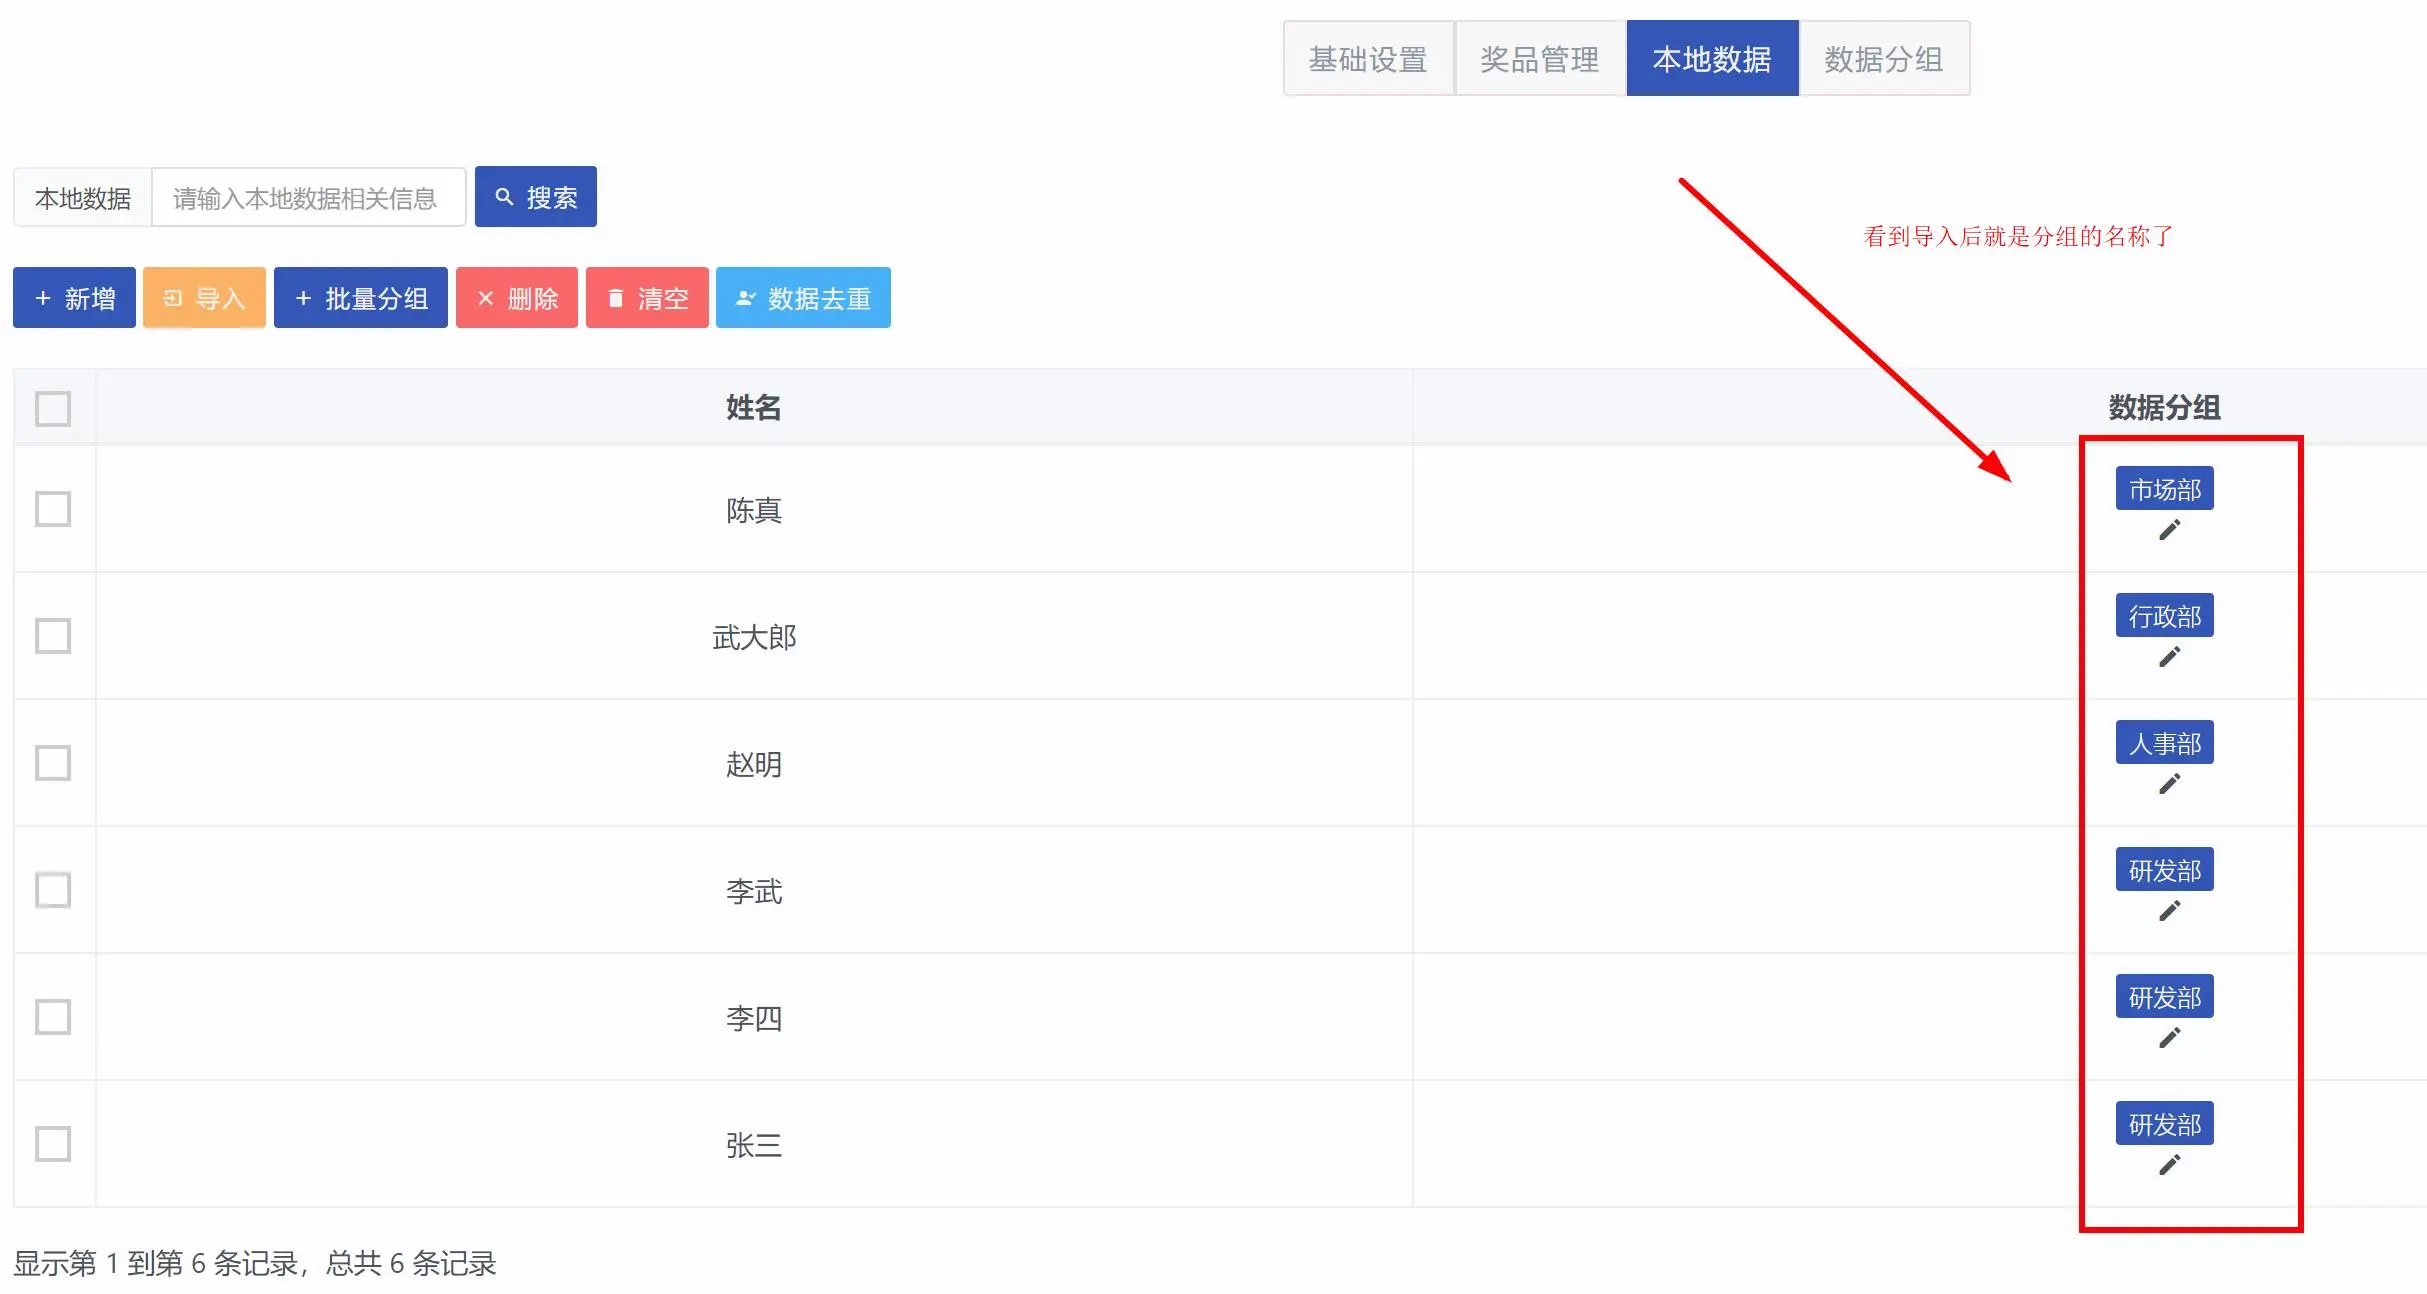
Task: Click the 新增 add button
Action: (x=74, y=298)
